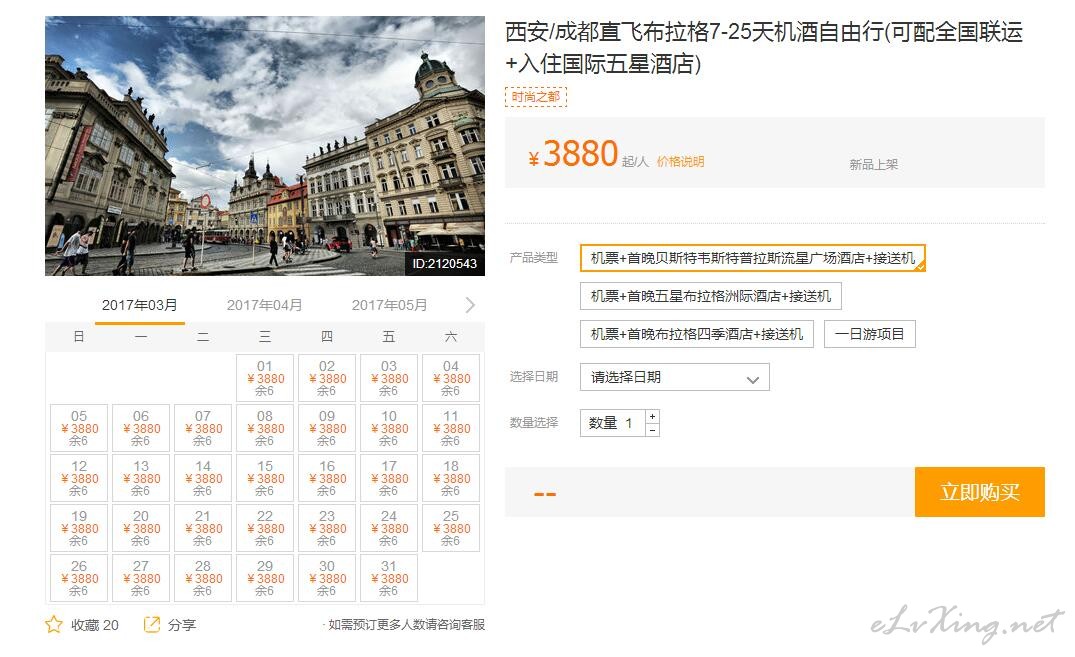This screenshot has height=657, width=1075.
Task: Open the 请选择日期 dropdown
Action: click(x=675, y=377)
